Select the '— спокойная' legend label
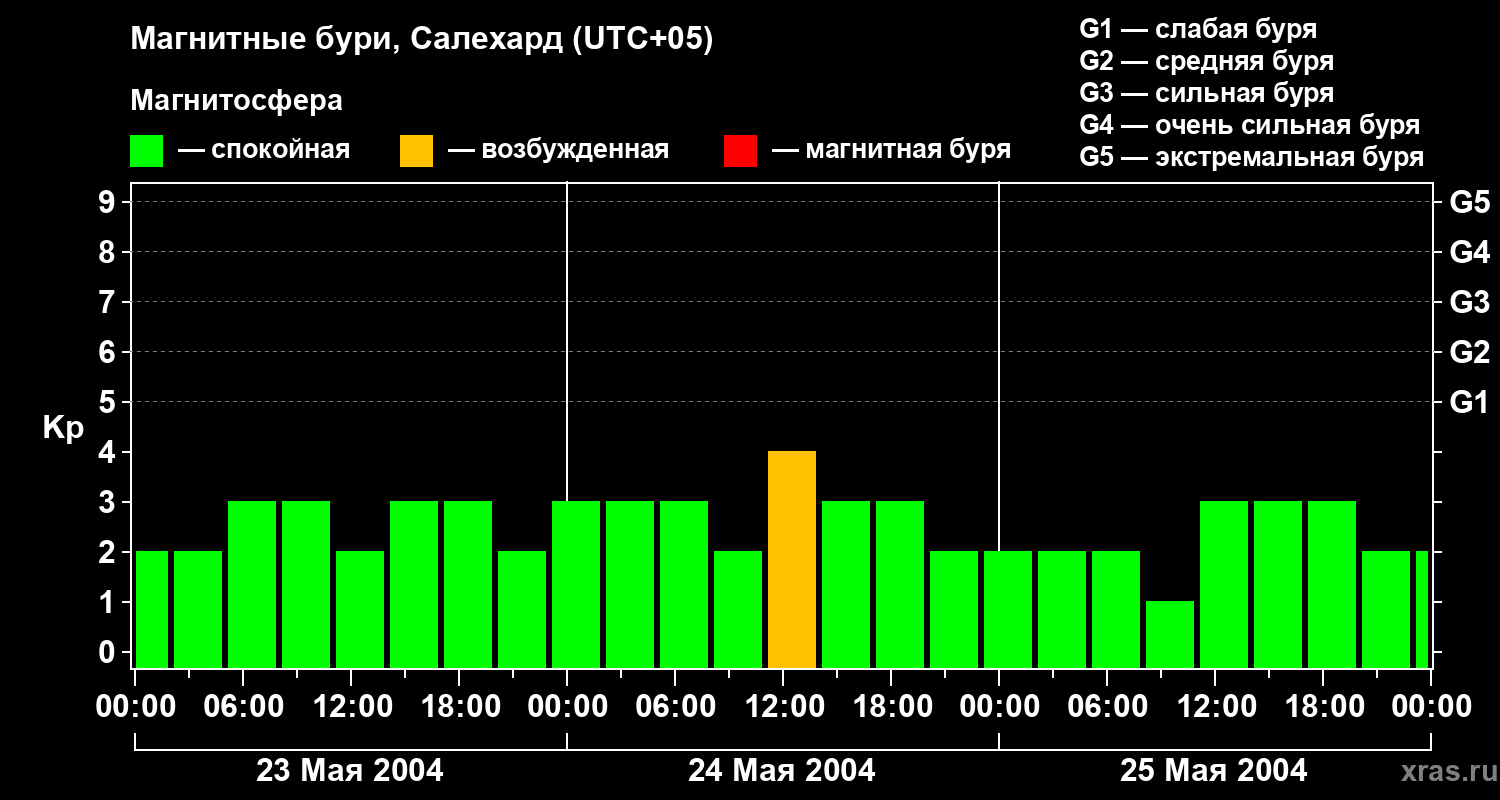Viewport: 1500px width, 800px height. (264, 150)
